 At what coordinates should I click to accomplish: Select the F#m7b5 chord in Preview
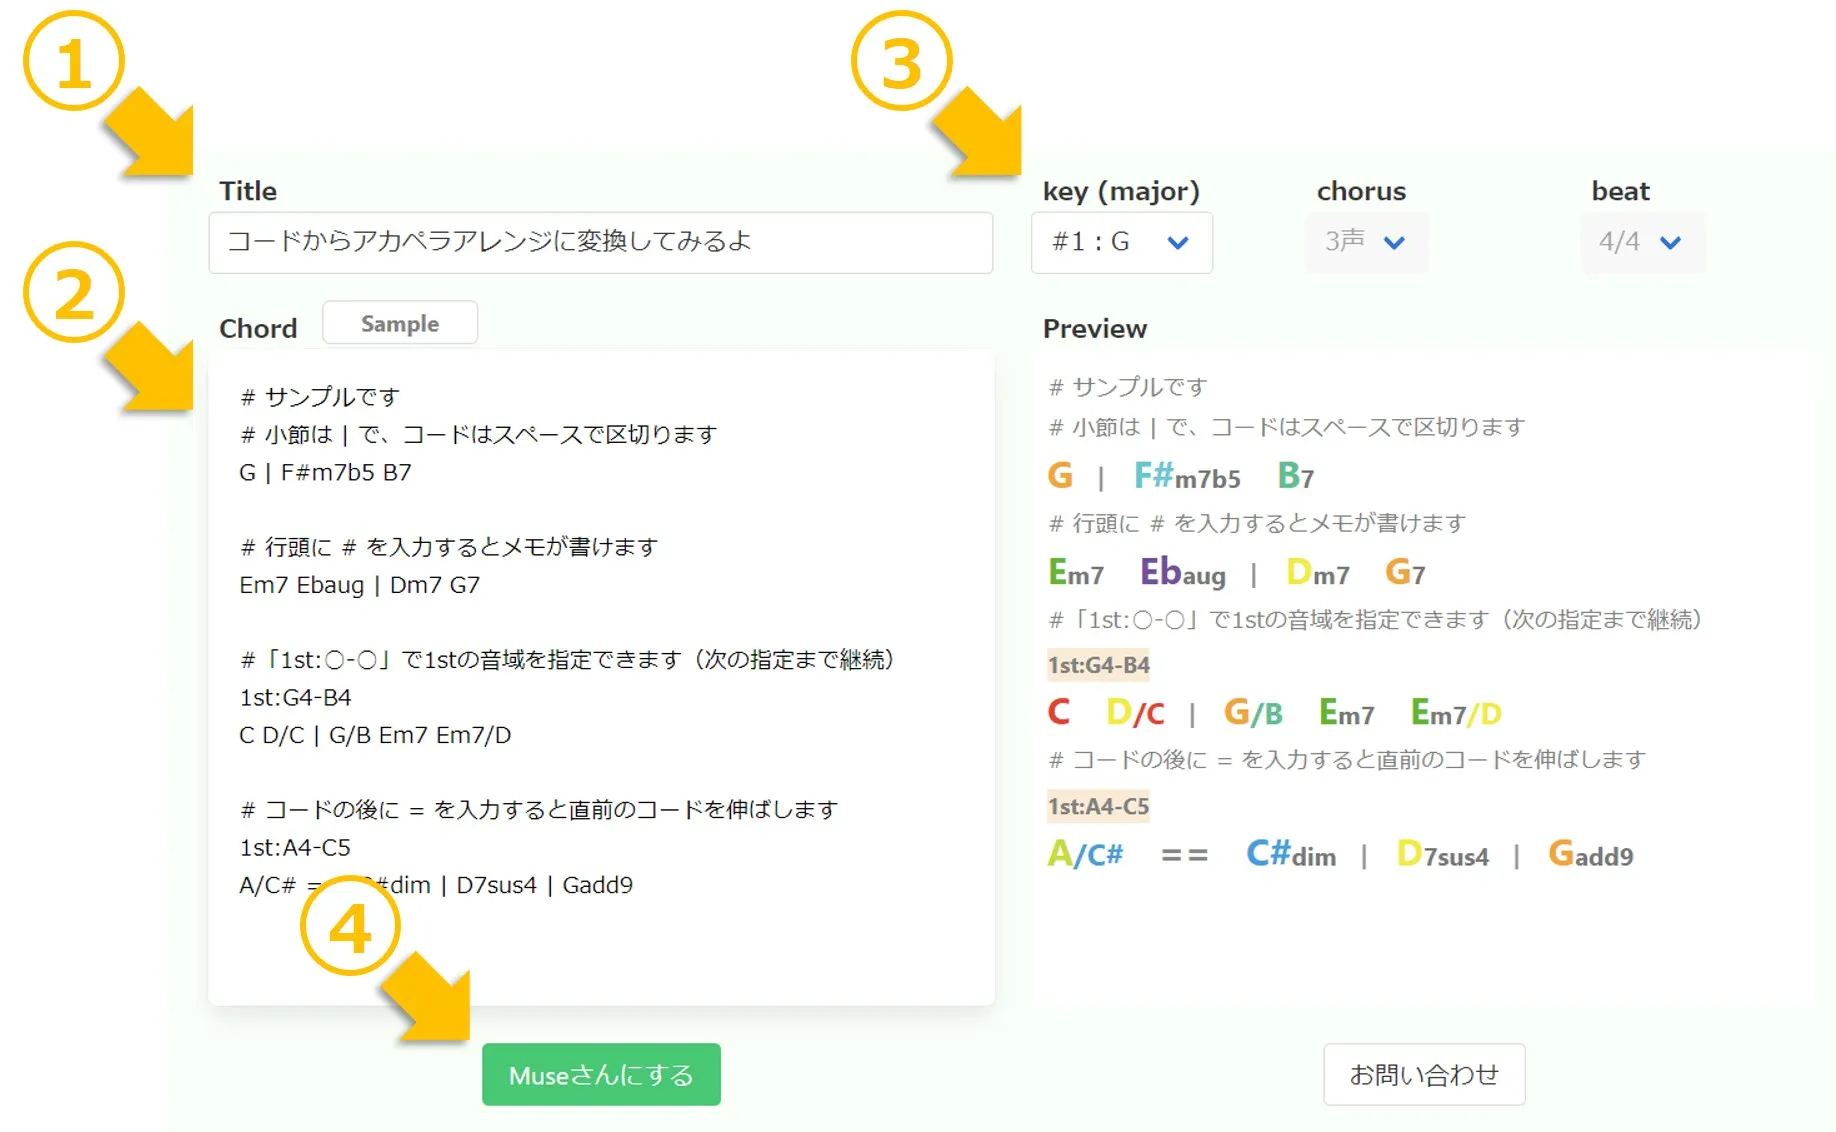coord(1187,476)
